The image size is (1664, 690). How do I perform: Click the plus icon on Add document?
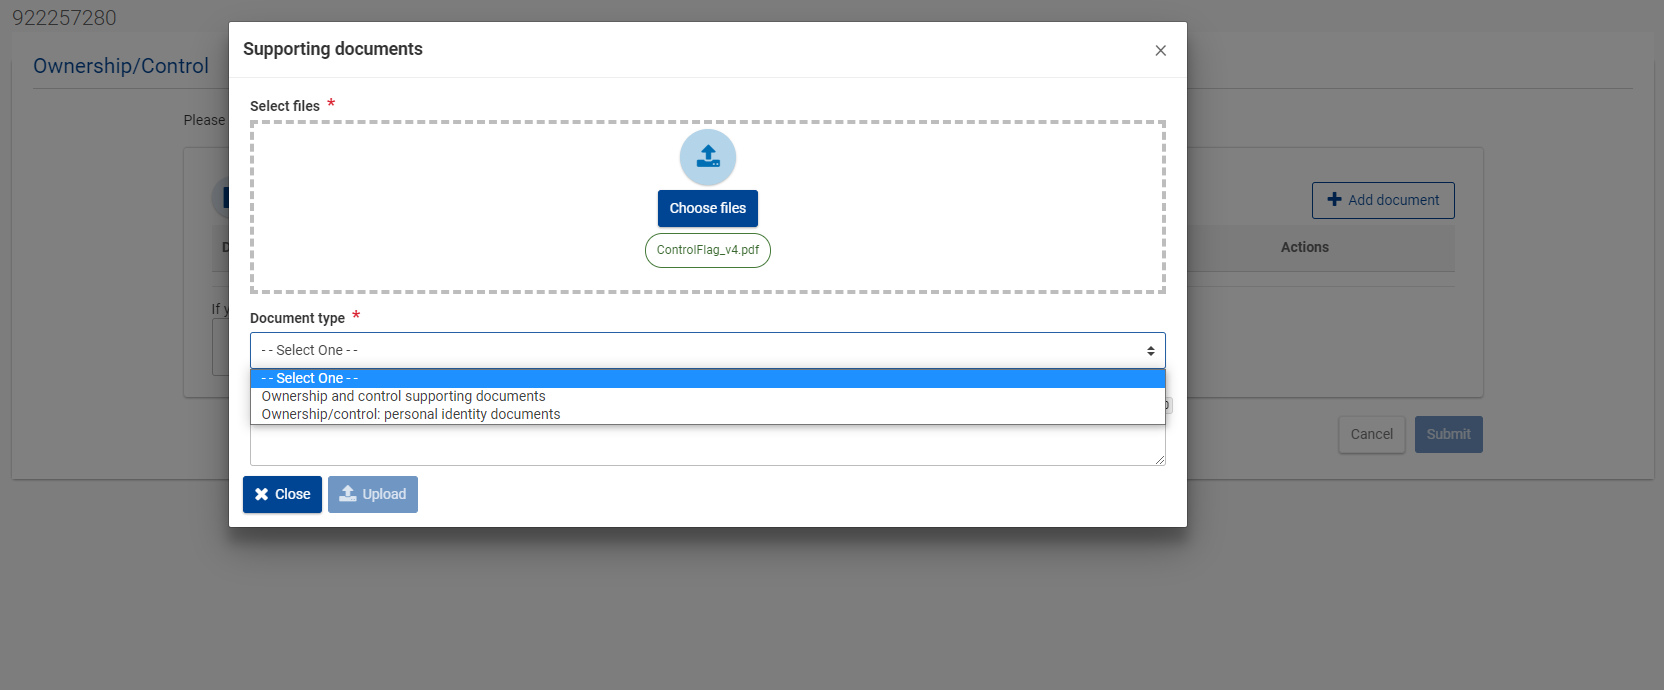(1334, 200)
